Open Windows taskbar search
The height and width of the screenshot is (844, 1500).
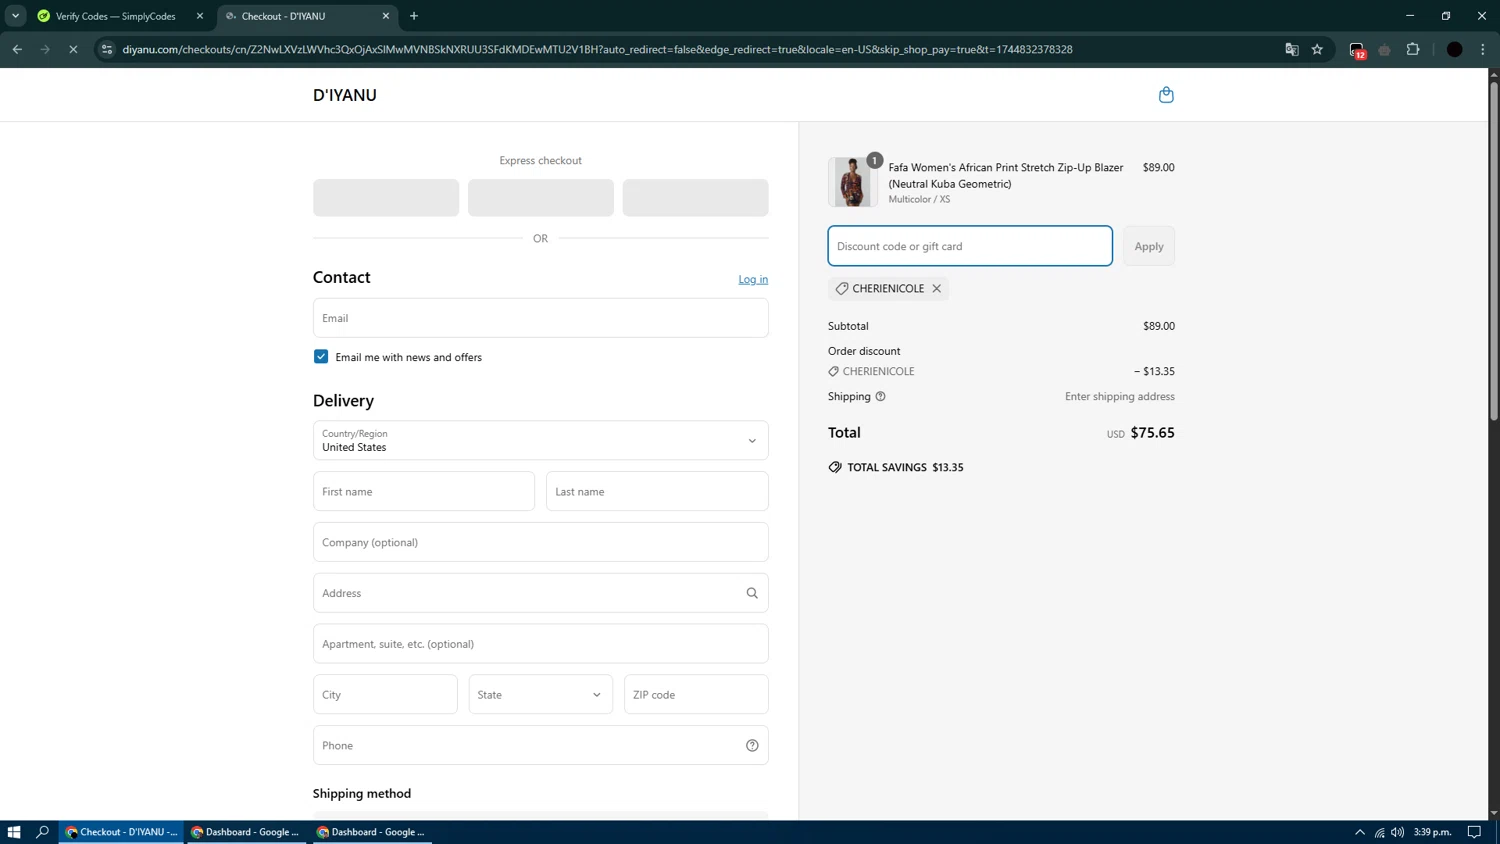43,832
